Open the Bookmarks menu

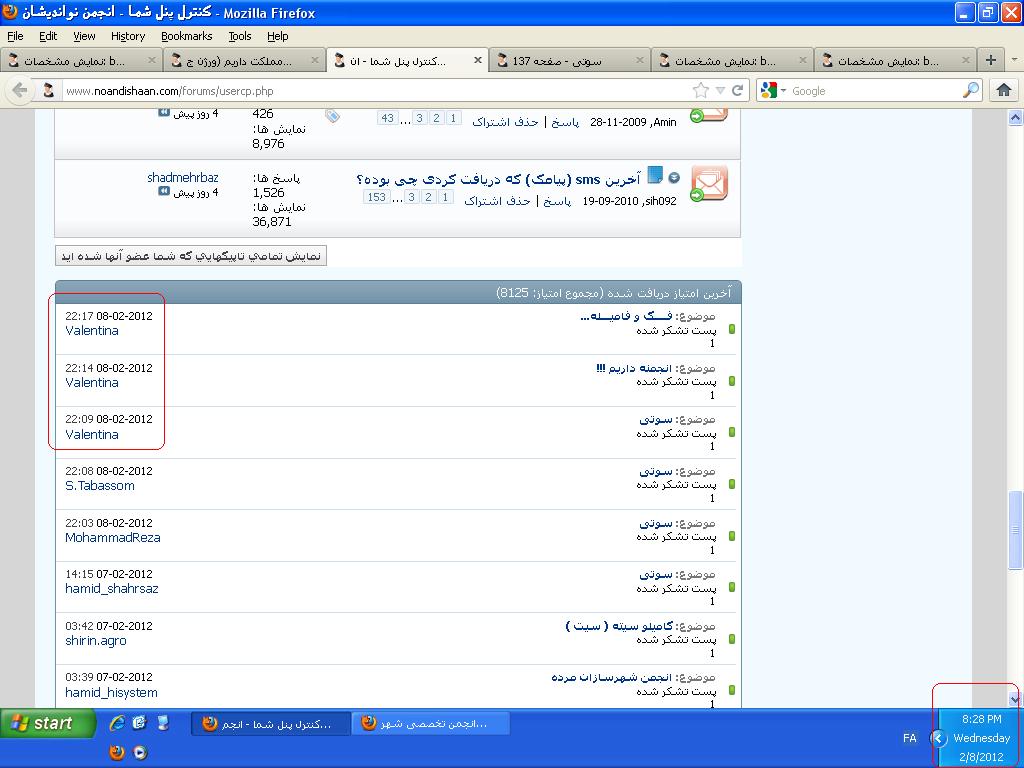click(186, 36)
